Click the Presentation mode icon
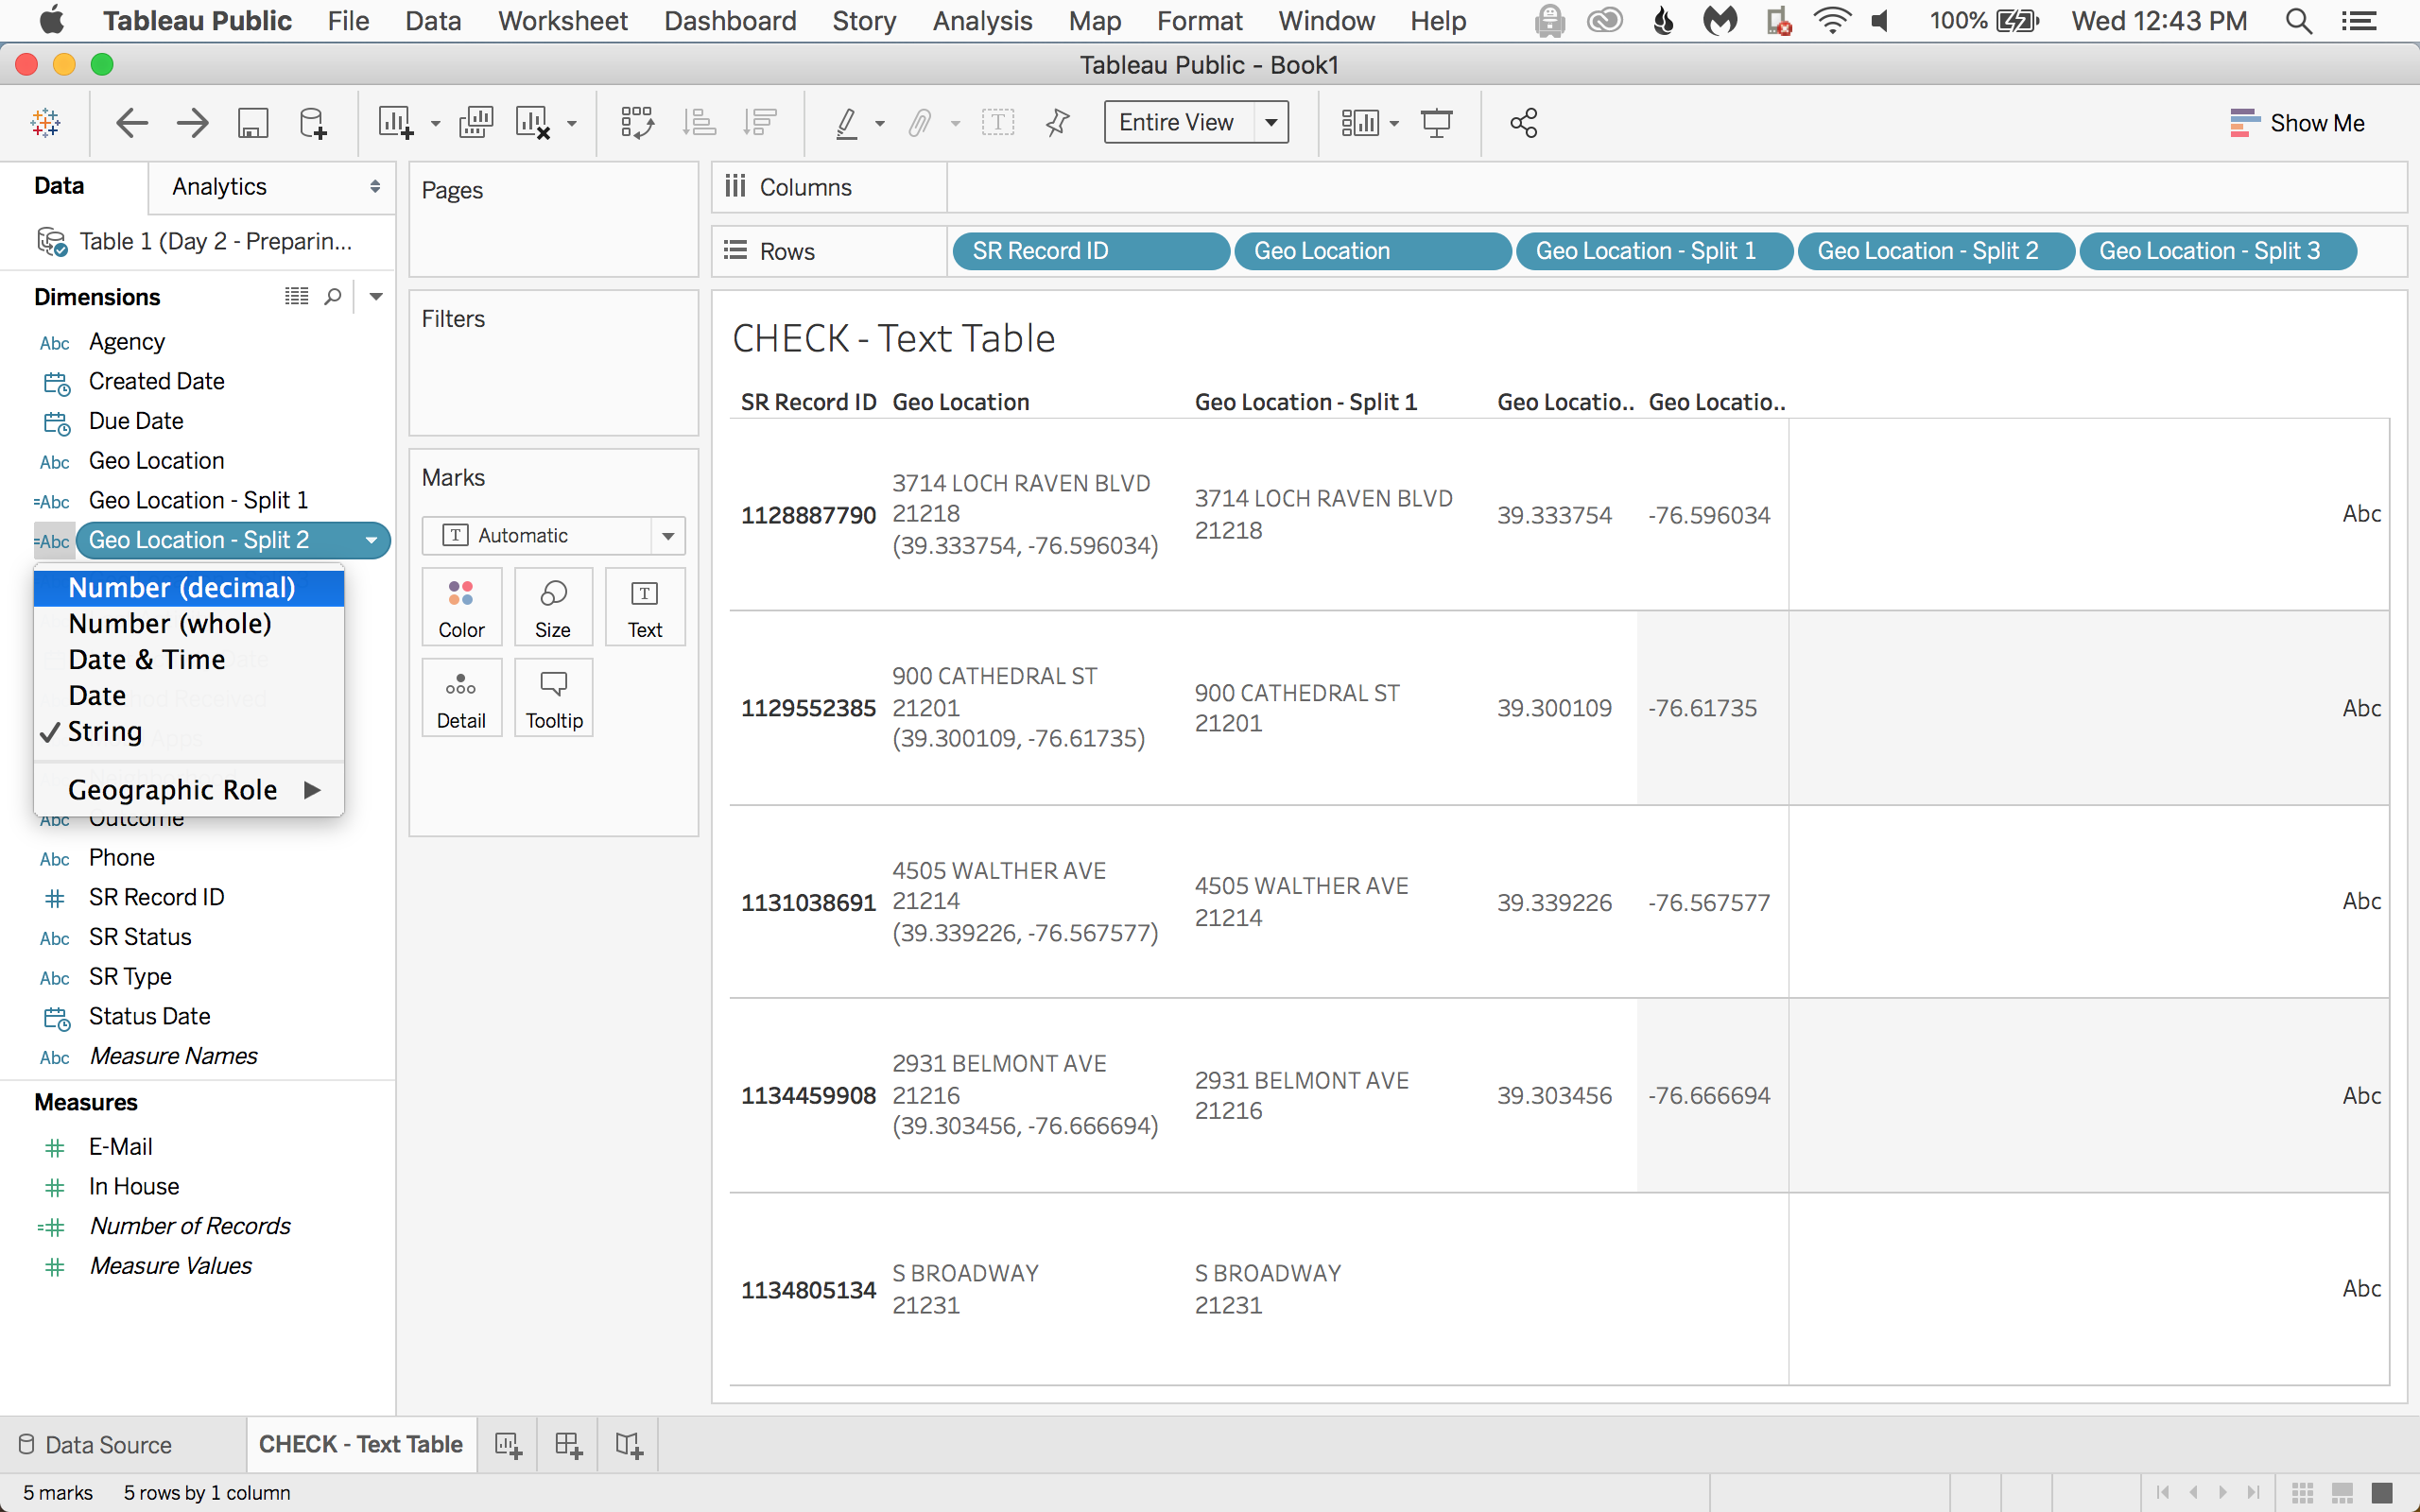 (1437, 123)
